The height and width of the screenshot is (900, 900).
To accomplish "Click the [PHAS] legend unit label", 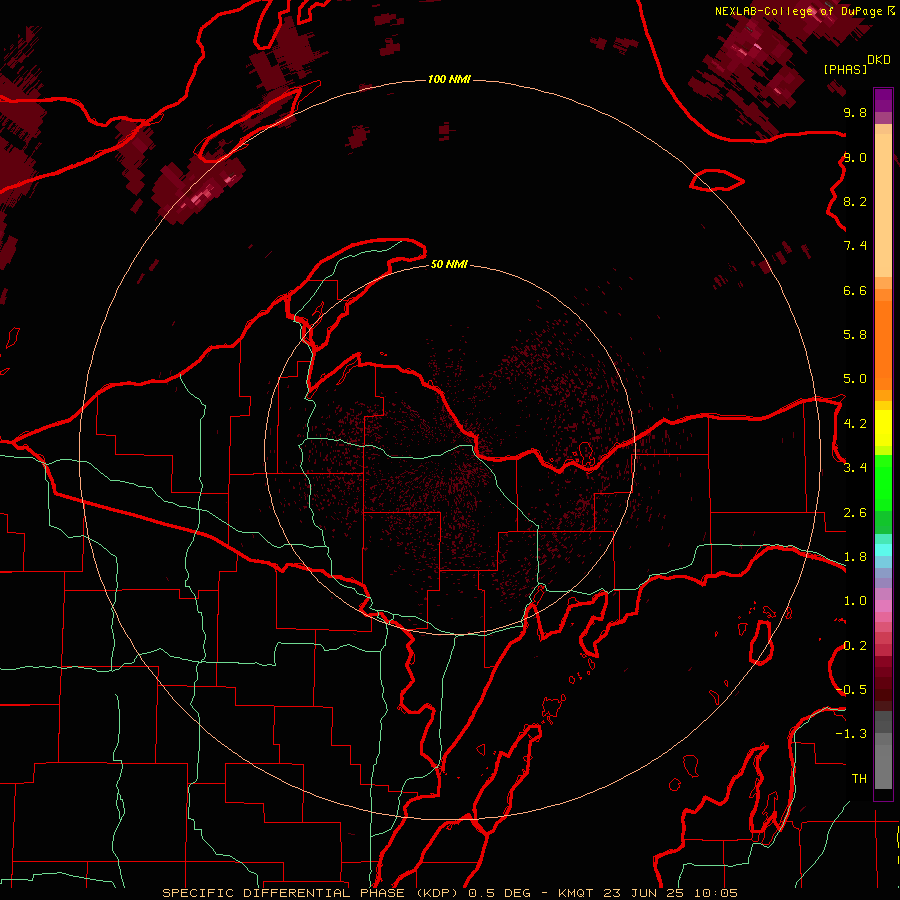I will click(x=845, y=70).
